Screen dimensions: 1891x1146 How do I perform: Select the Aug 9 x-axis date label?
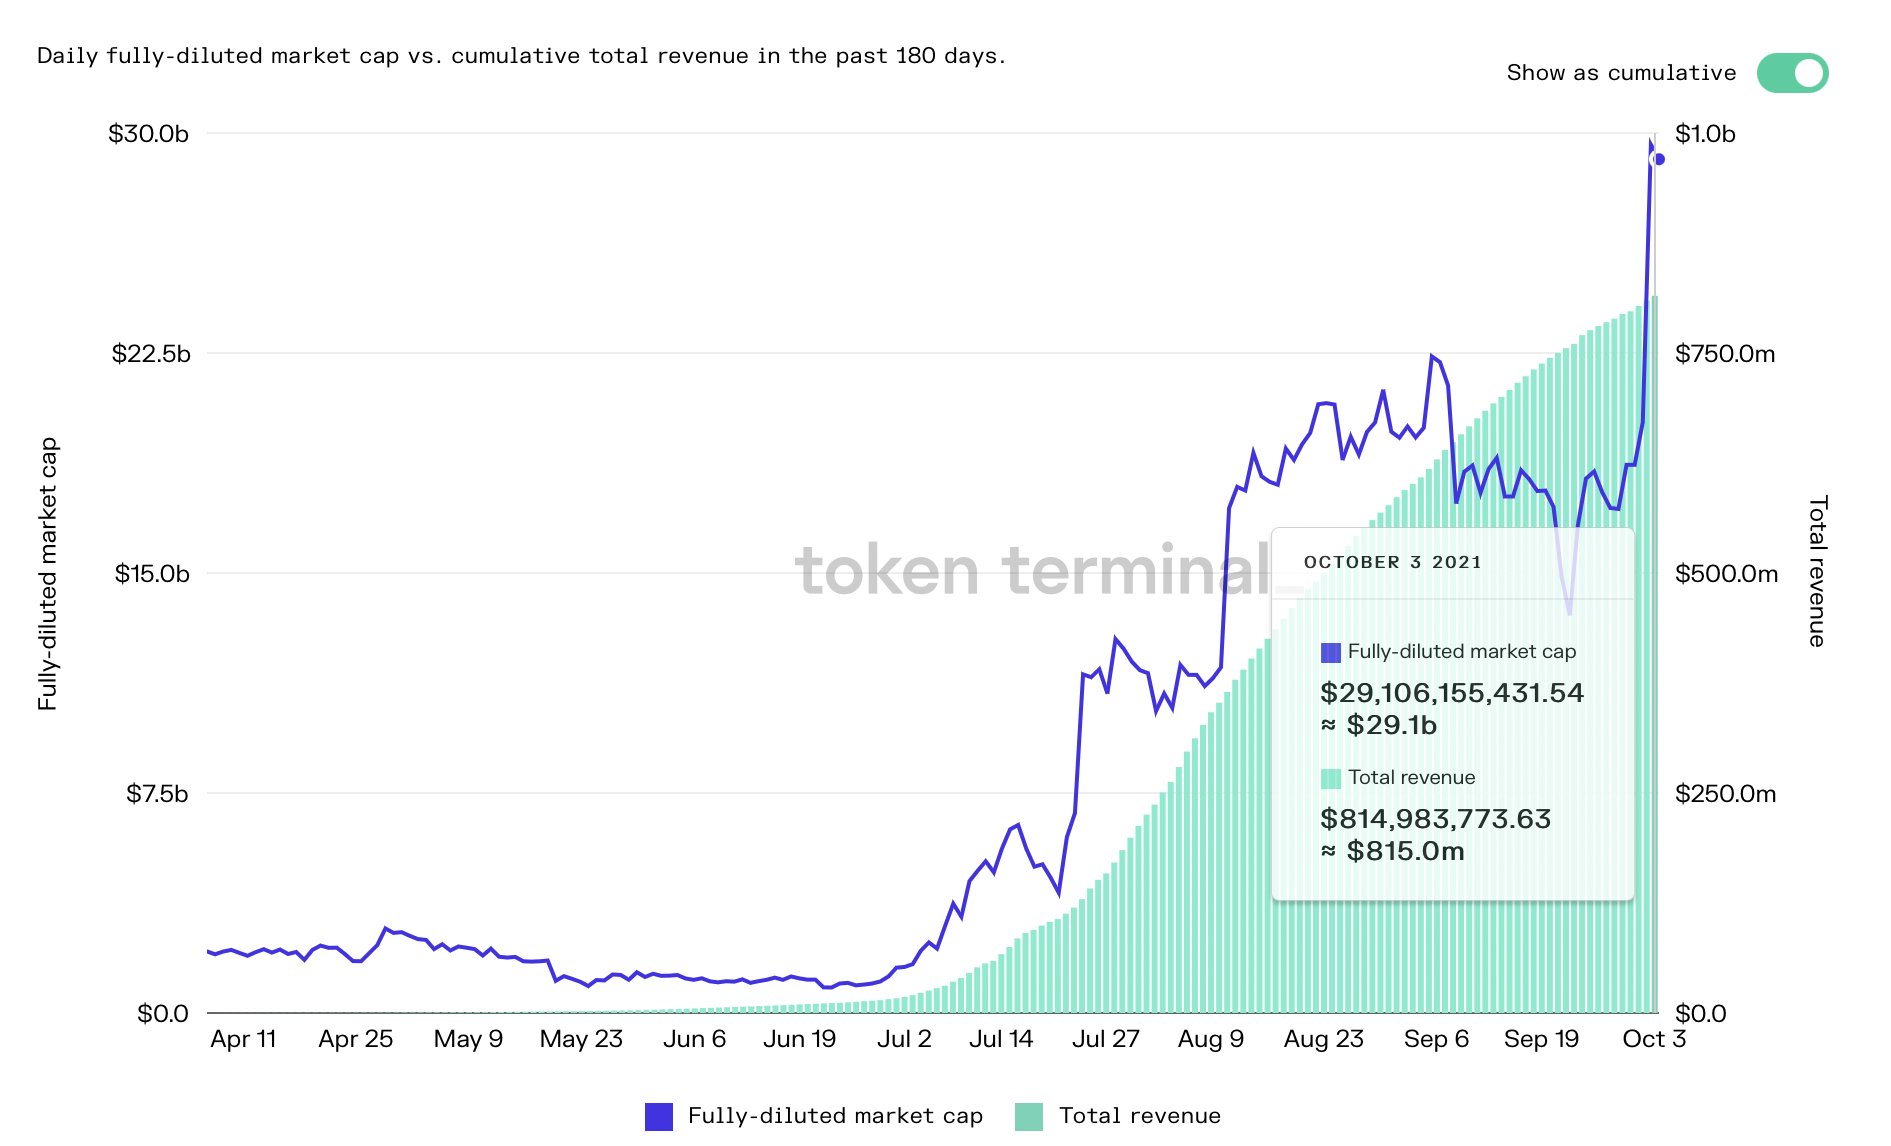(x=1210, y=1039)
